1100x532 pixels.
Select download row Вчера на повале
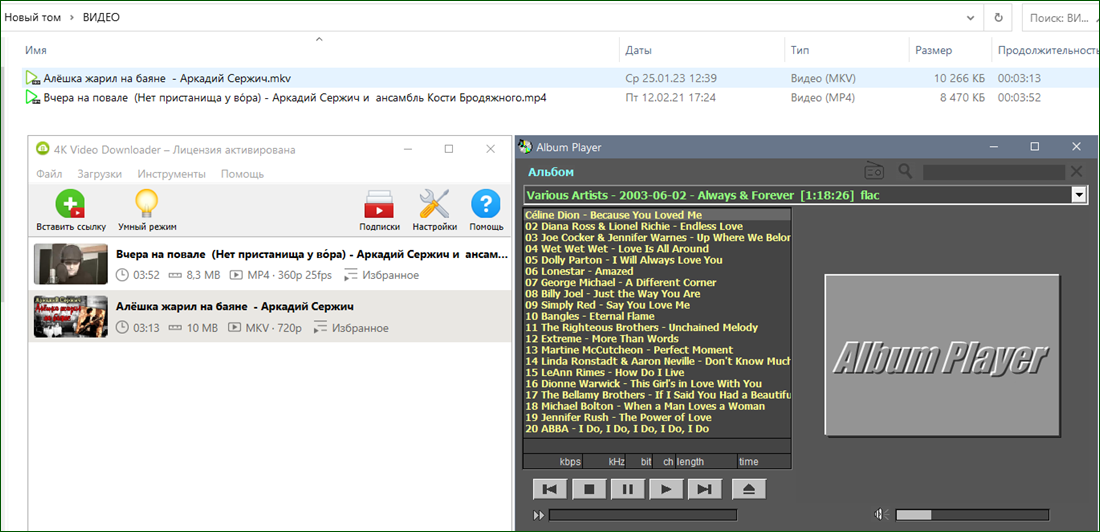pos(270,264)
